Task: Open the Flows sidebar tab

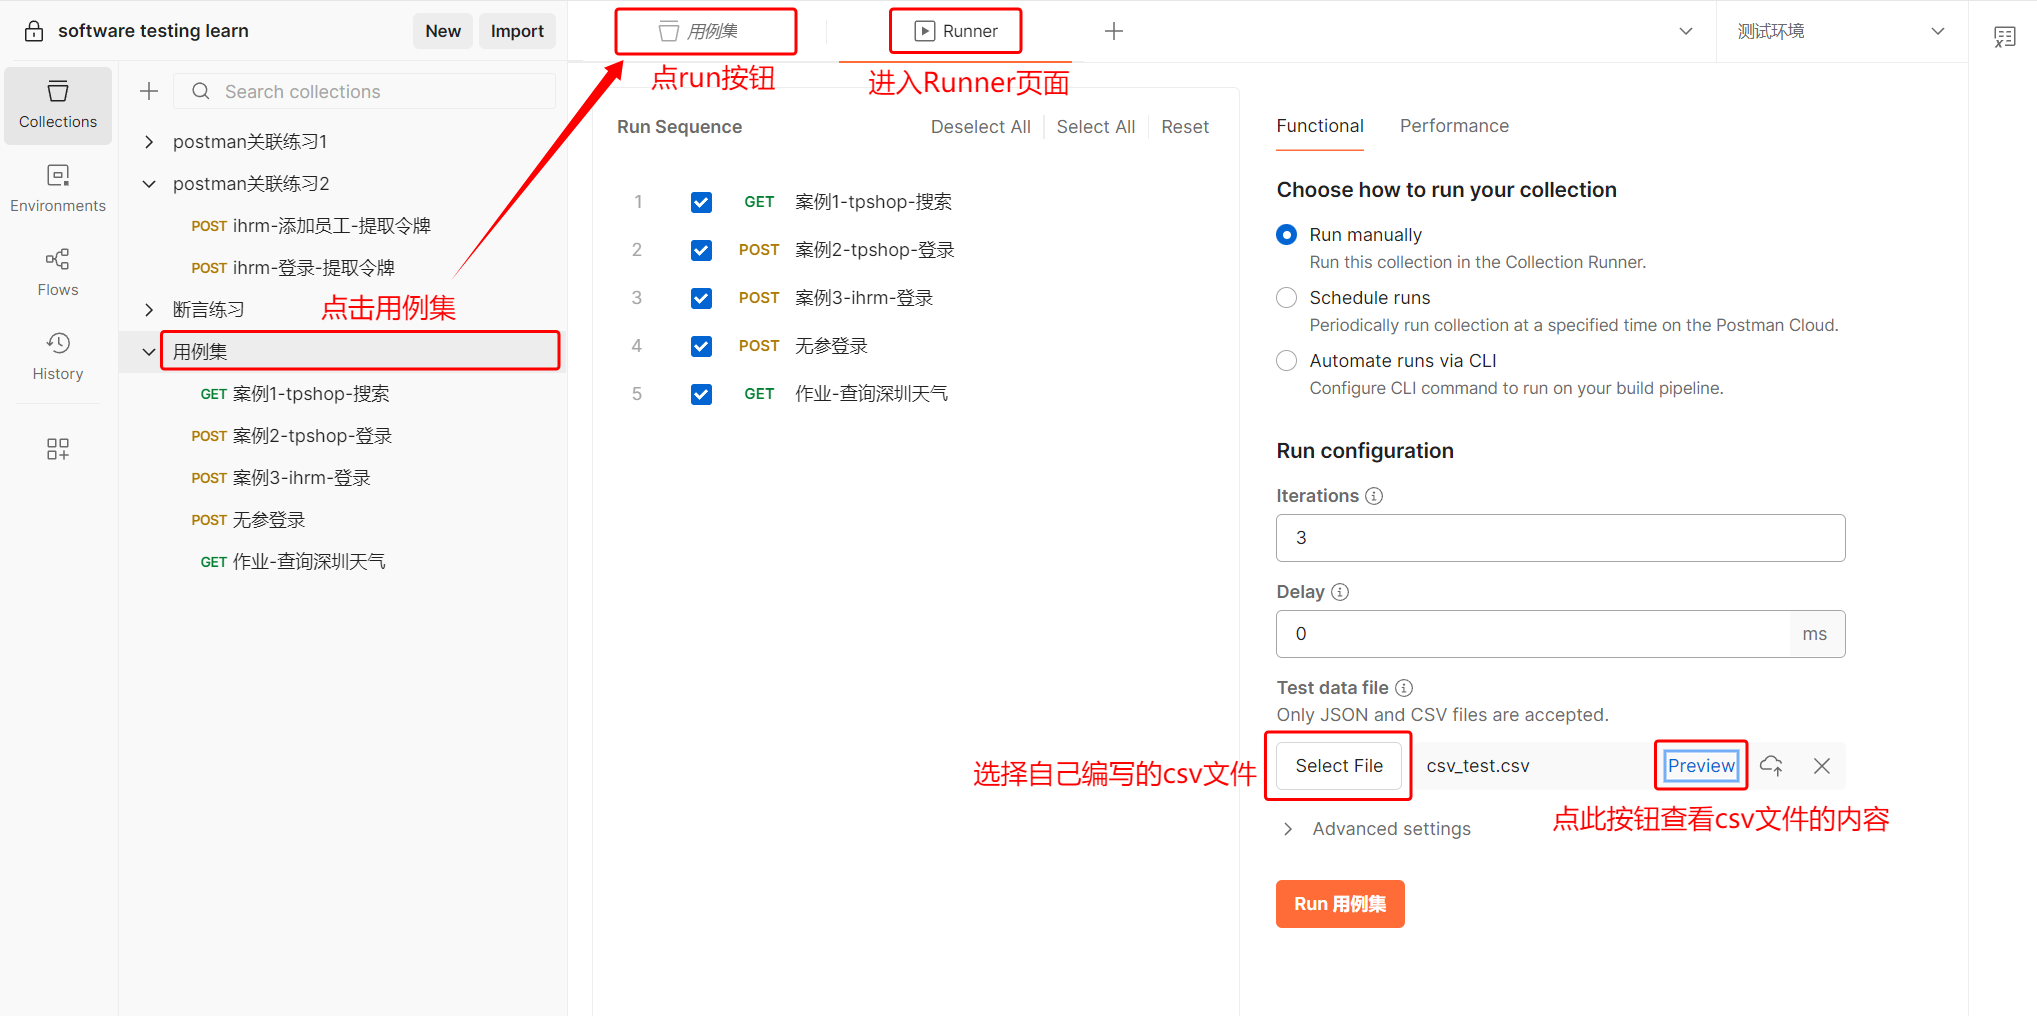Action: [58, 273]
